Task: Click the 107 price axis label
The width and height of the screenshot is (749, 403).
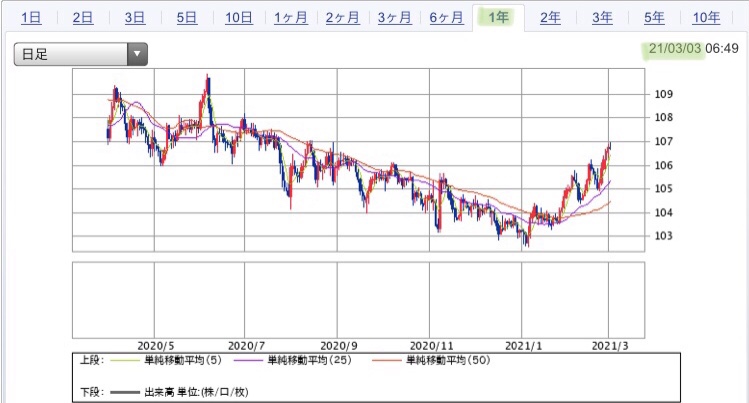Action: click(663, 141)
